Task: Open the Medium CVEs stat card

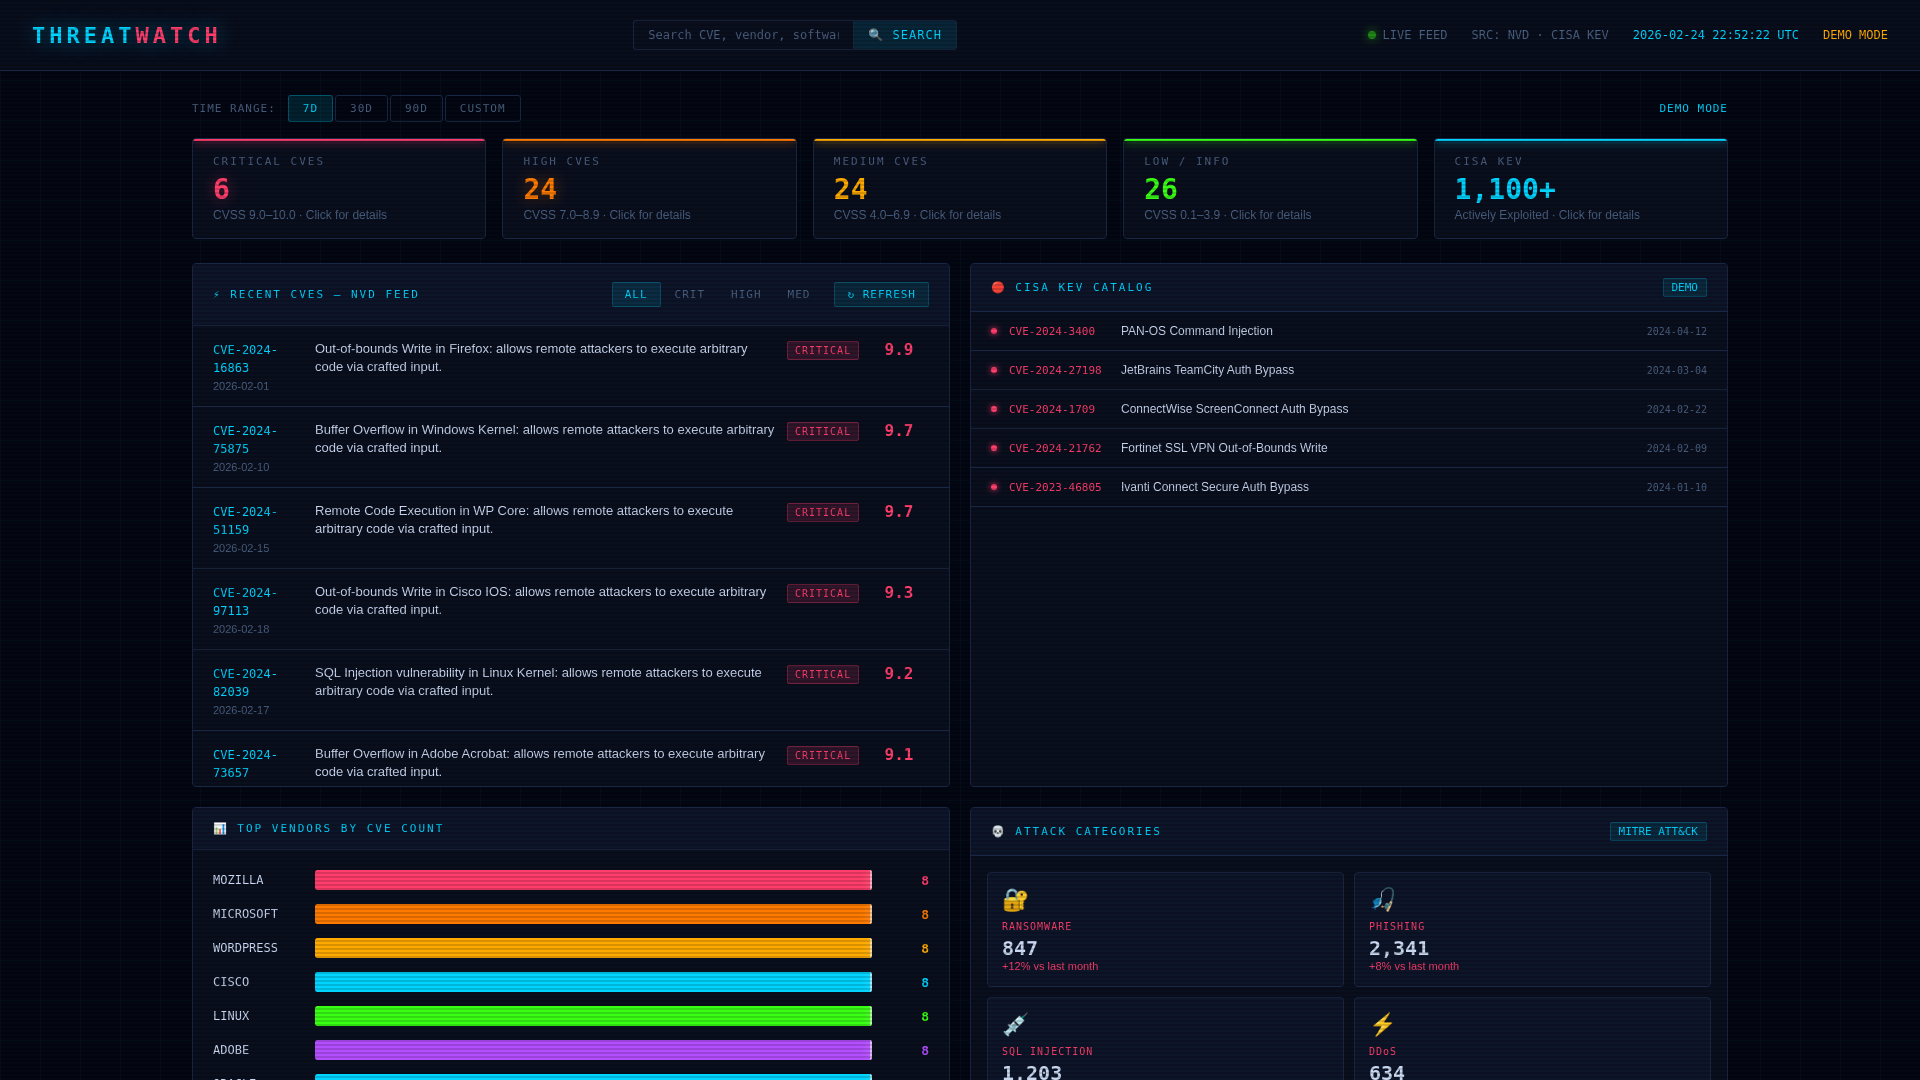Action: click(x=960, y=189)
